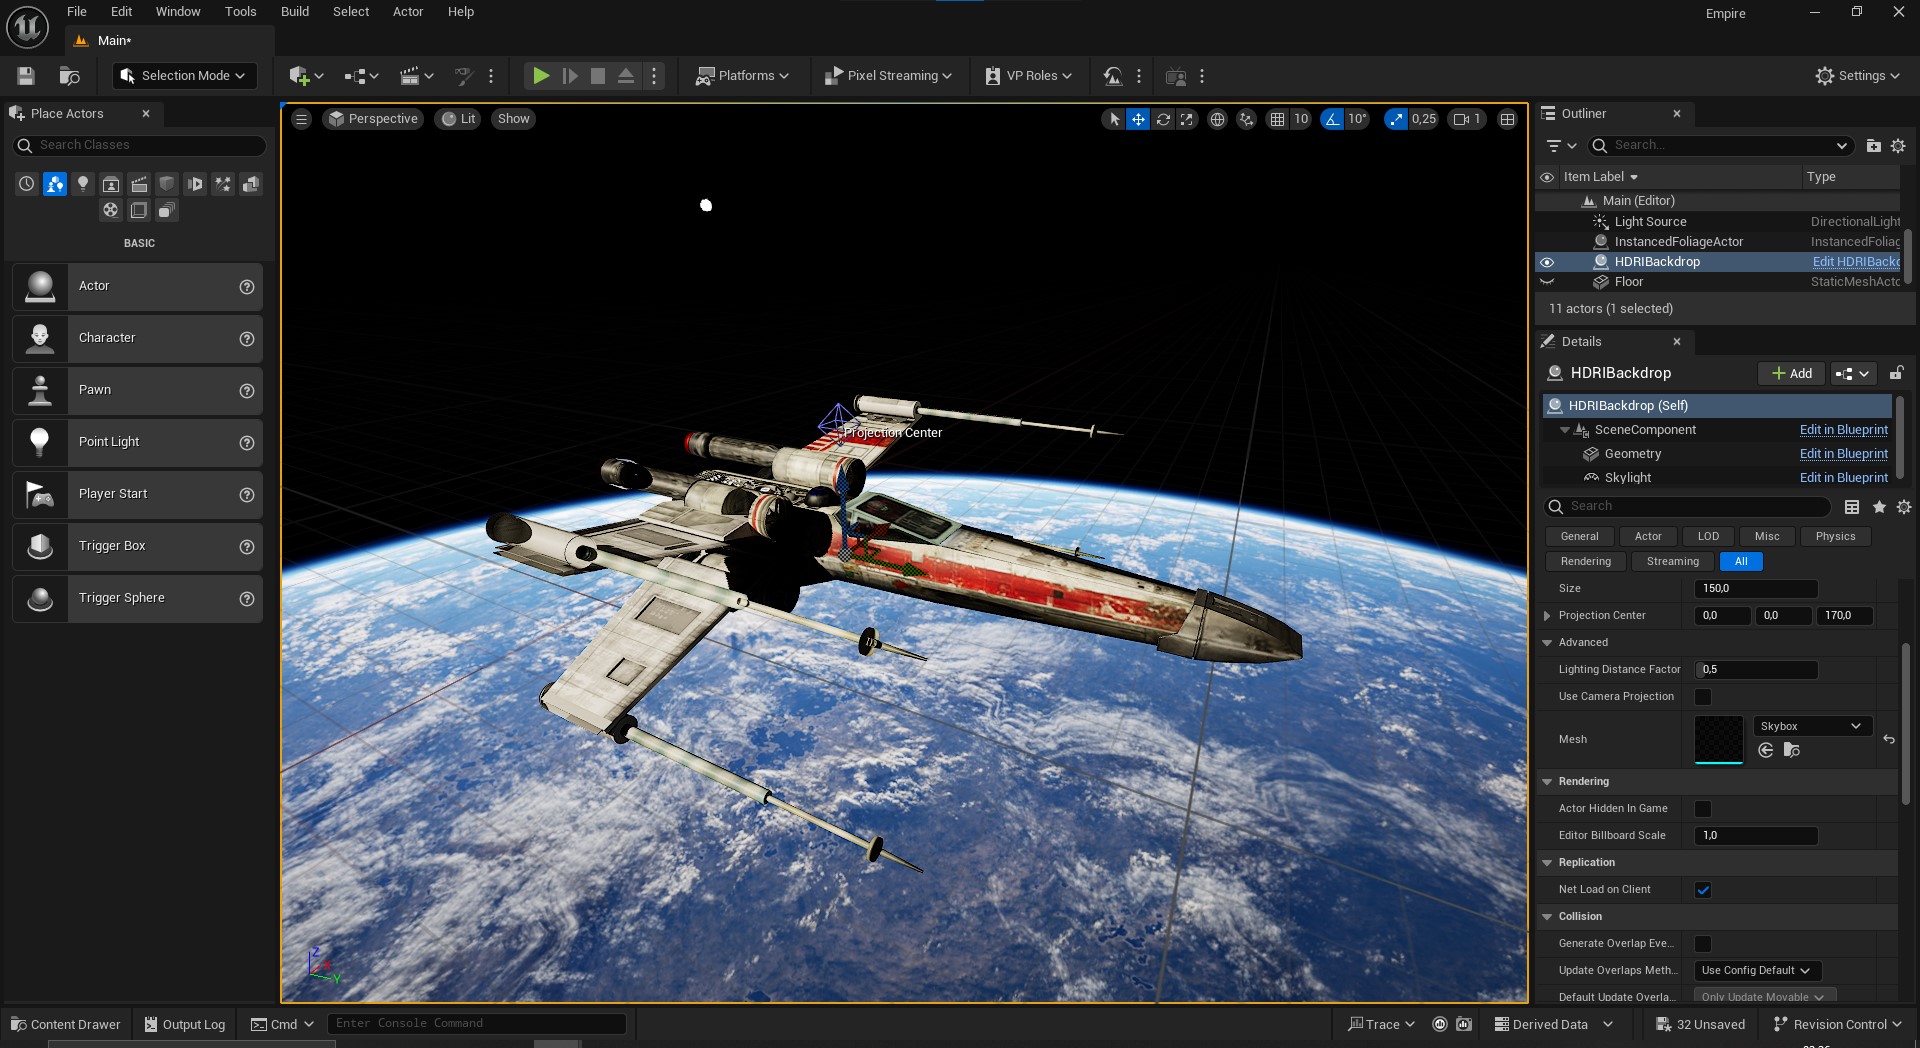Select the Rotate tool in viewport
Viewport: 1920px width, 1048px height.
1163,119
